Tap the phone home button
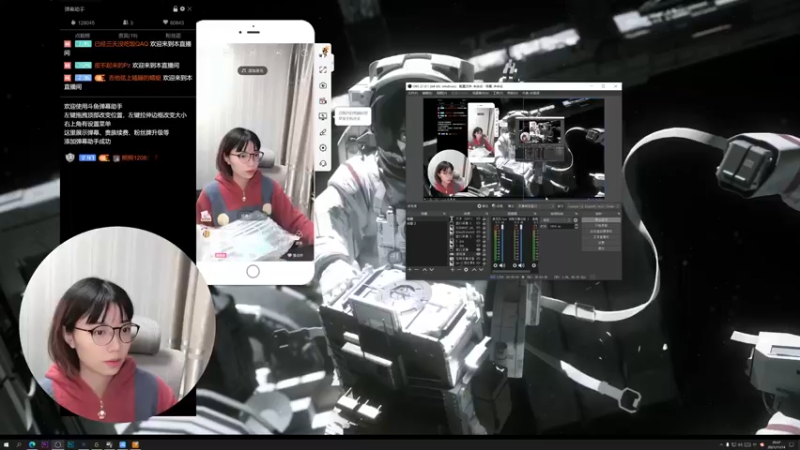The height and width of the screenshot is (450, 800). click(253, 271)
